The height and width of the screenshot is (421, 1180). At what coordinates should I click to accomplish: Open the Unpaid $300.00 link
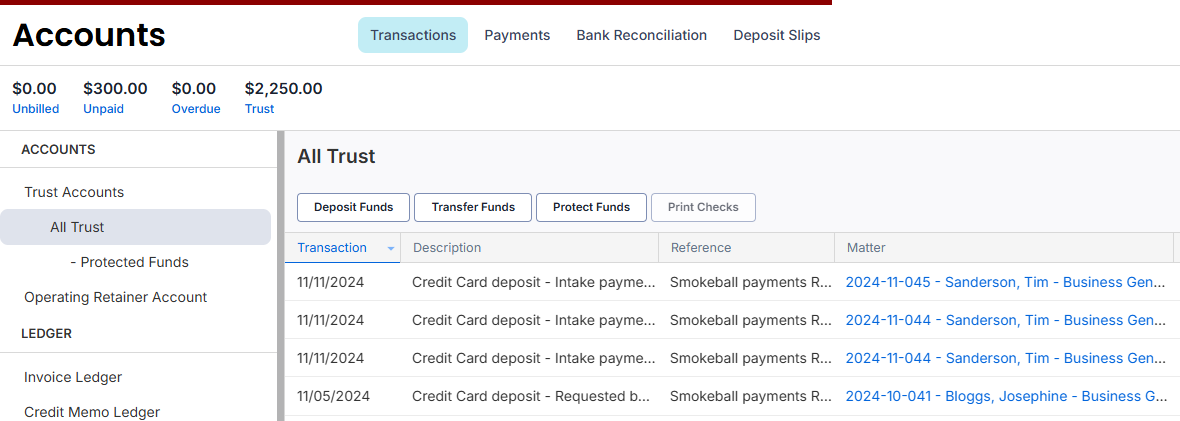click(x=103, y=109)
